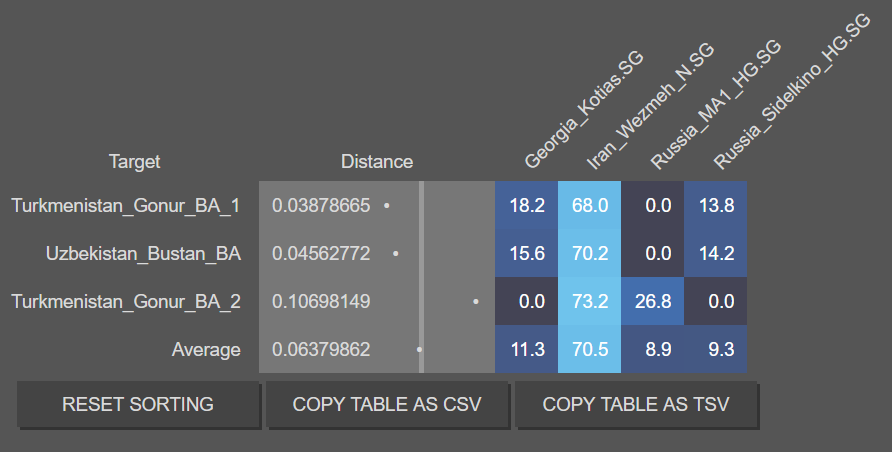Copy the table as CSV
The height and width of the screenshot is (452, 892).
coord(387,404)
